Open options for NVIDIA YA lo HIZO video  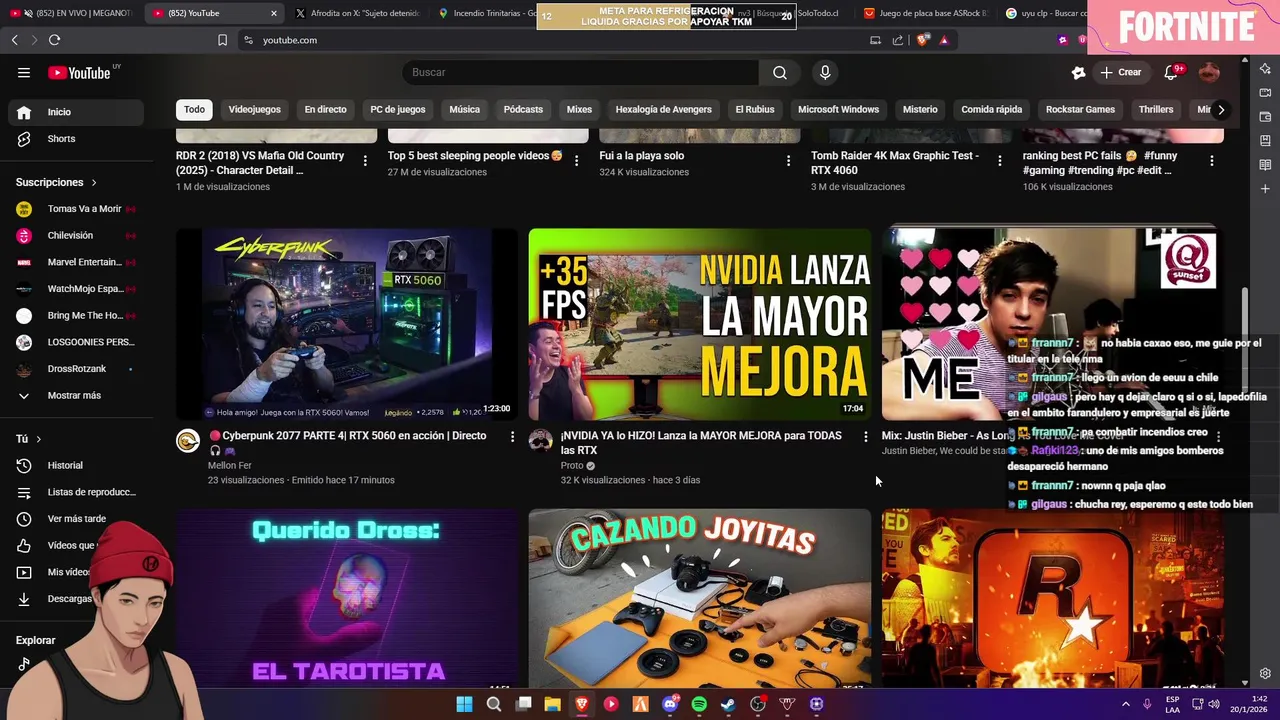pos(865,437)
